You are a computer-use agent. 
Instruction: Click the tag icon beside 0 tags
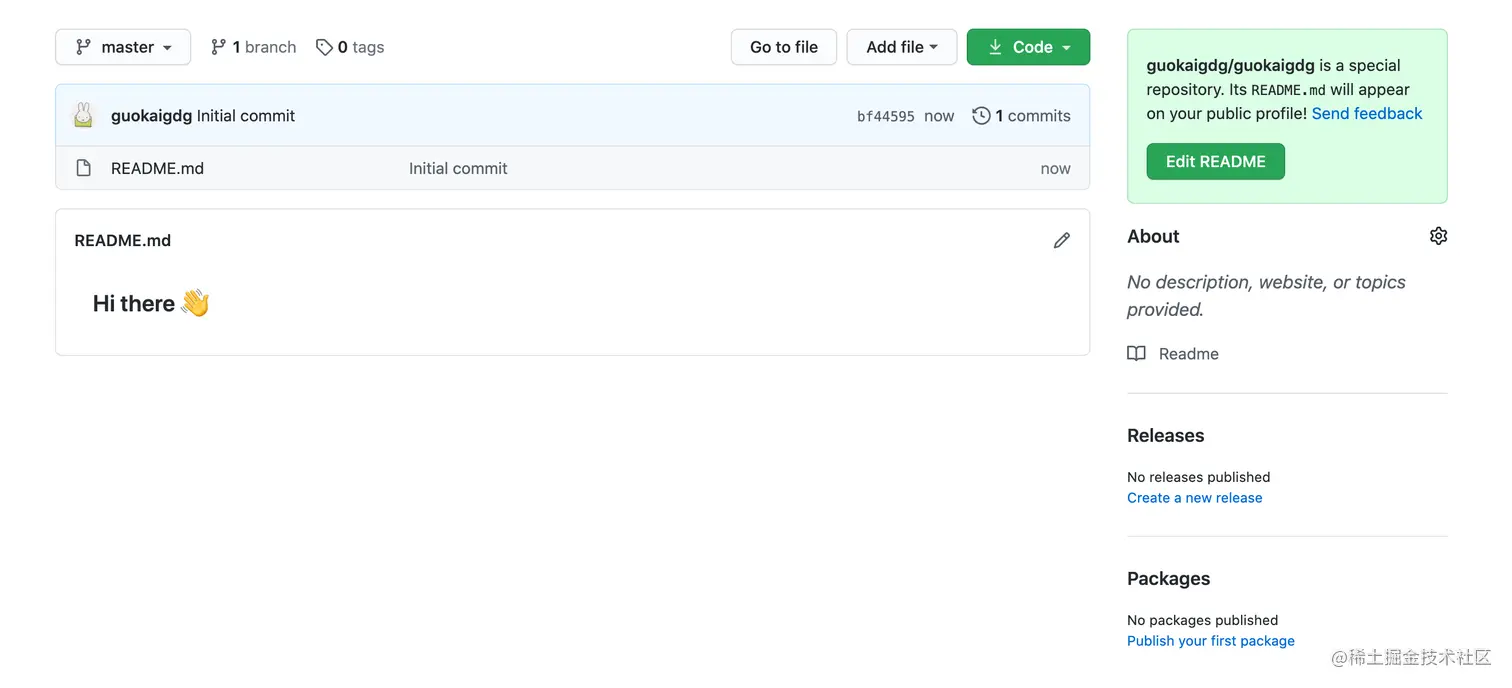point(324,47)
